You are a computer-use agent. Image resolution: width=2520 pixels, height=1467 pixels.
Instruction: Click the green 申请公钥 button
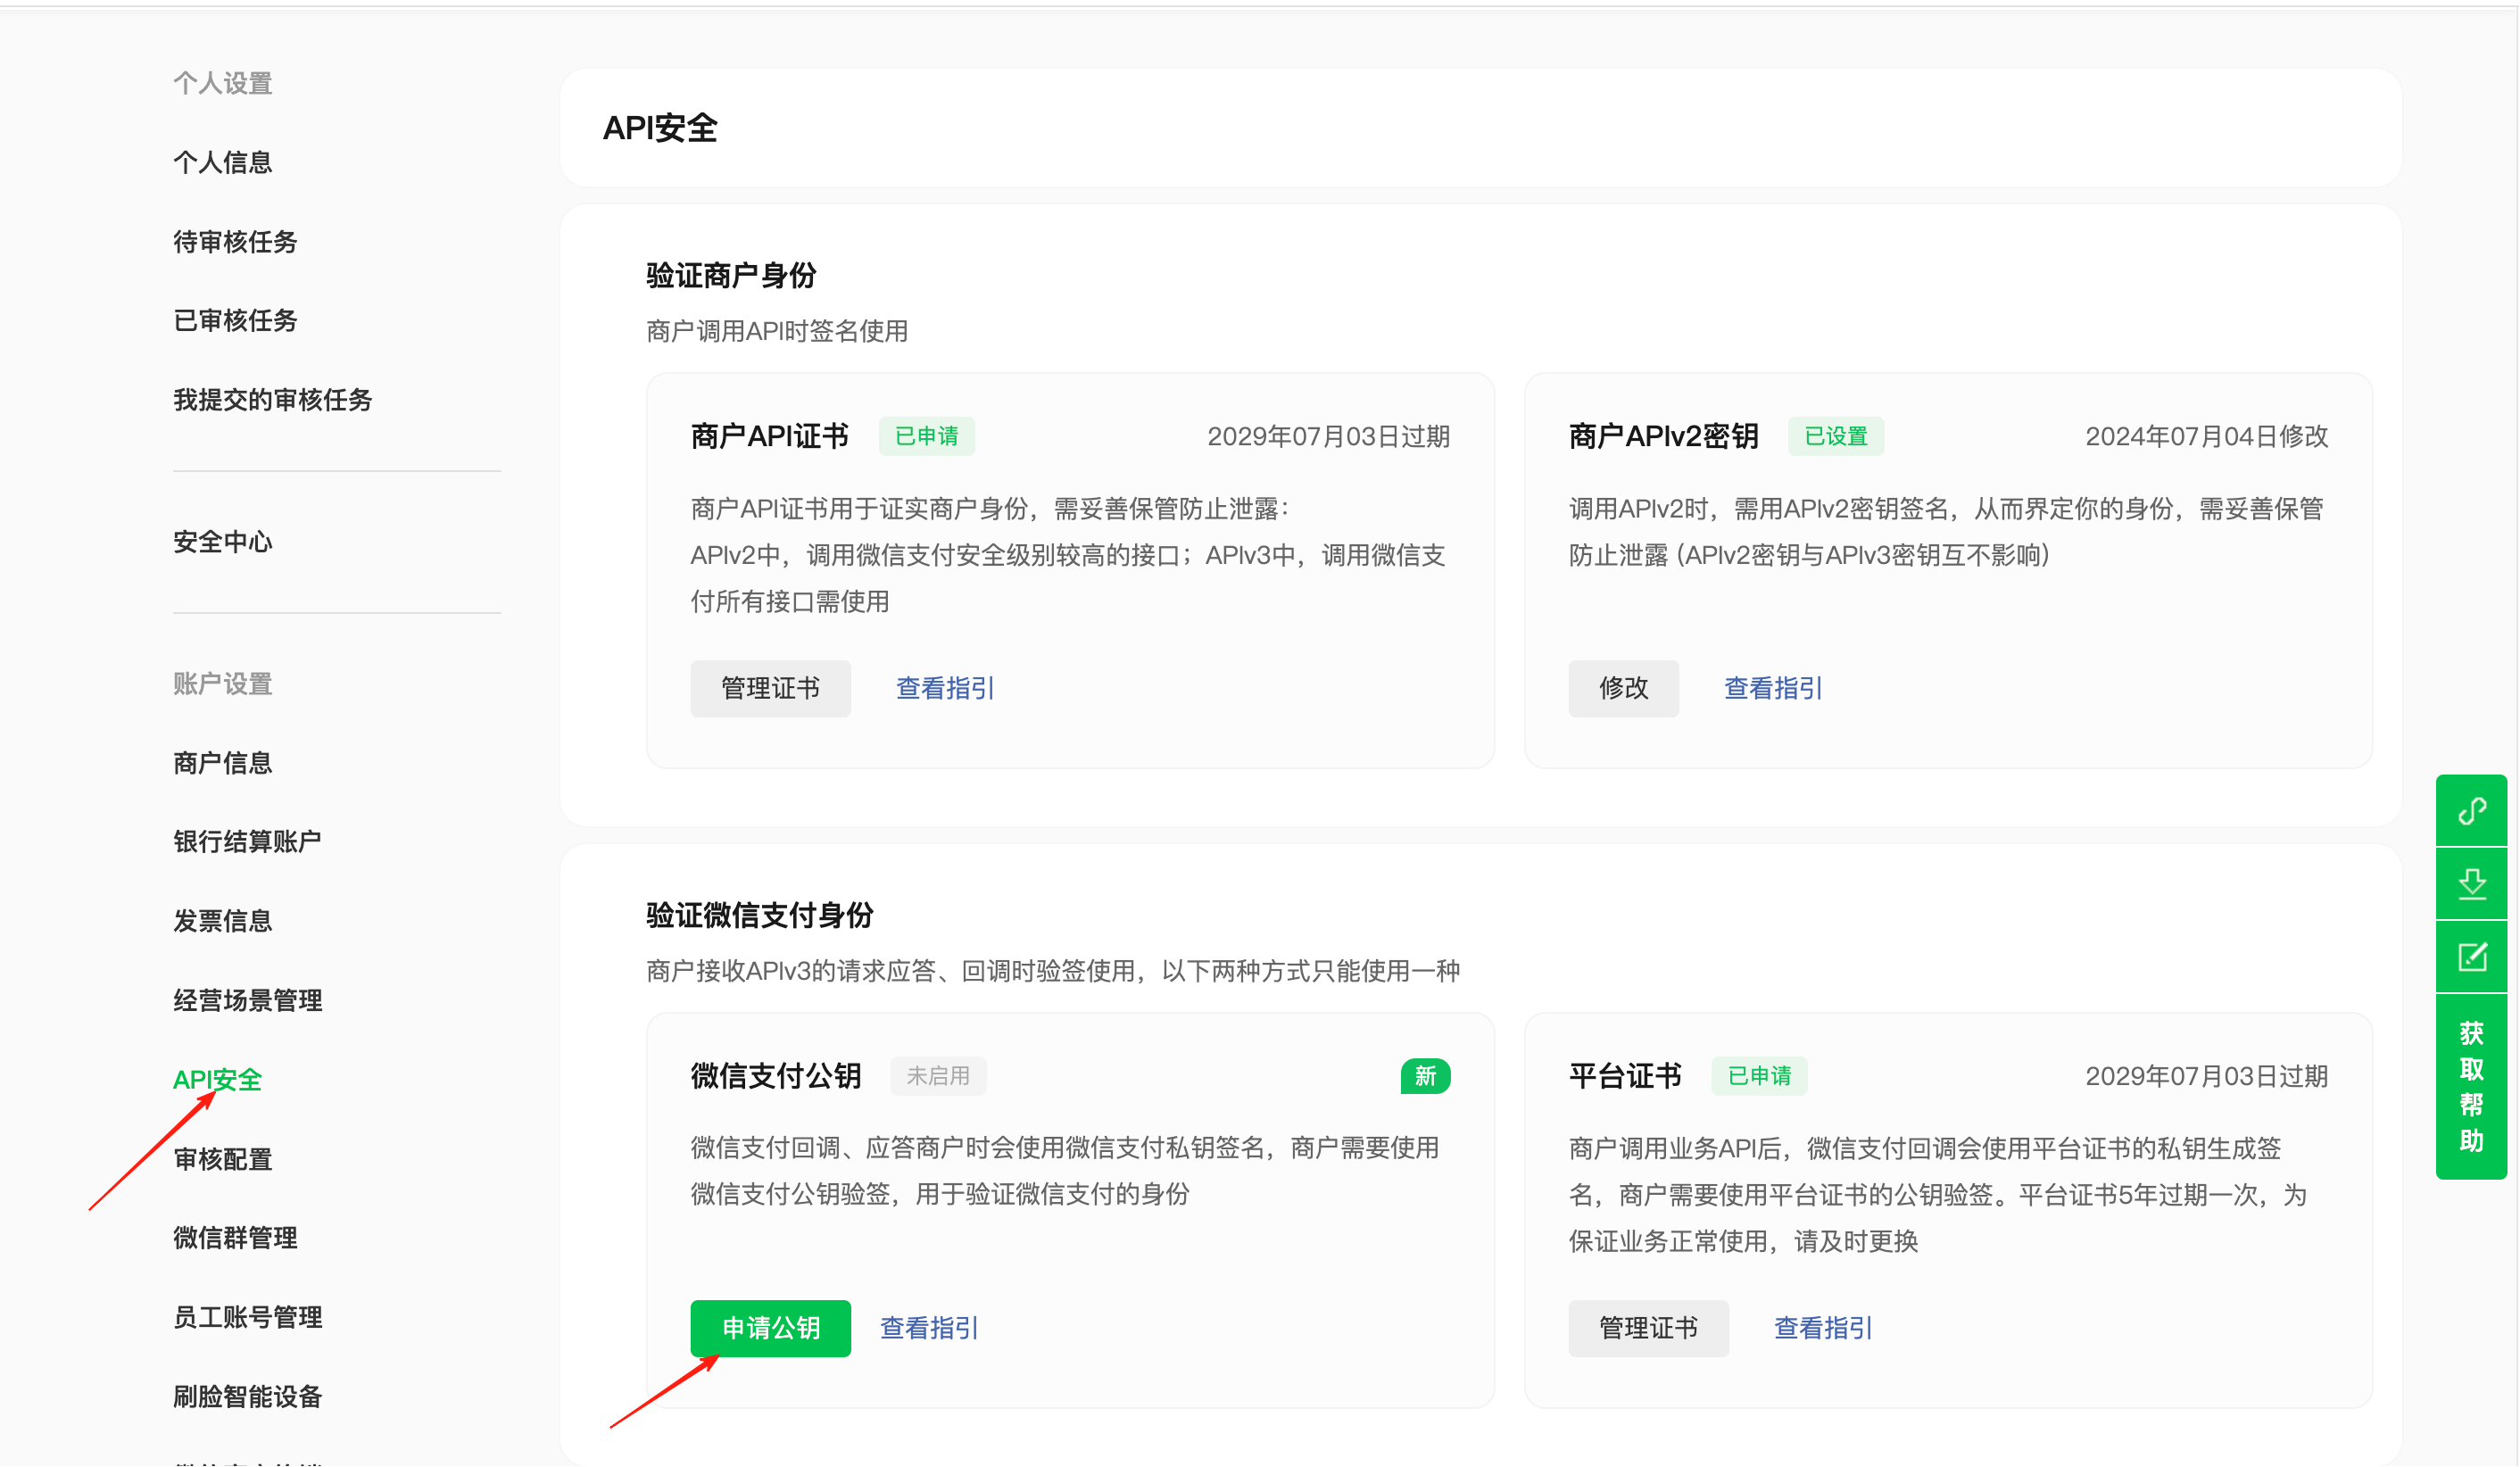click(770, 1328)
